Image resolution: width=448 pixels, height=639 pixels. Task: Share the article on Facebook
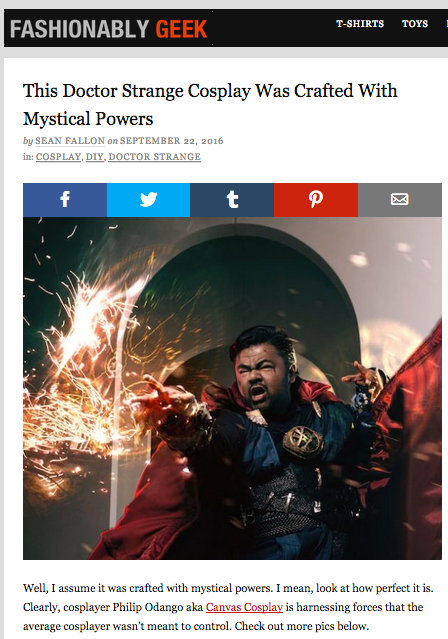point(65,200)
